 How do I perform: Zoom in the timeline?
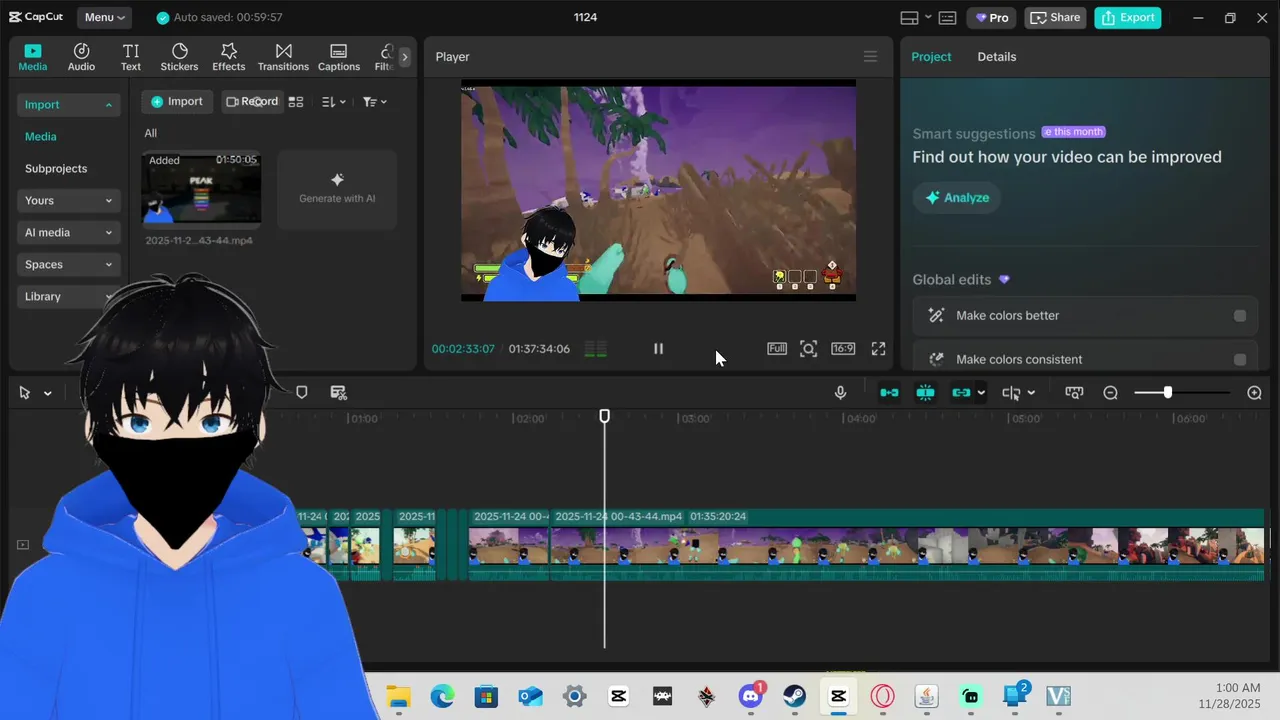1254,393
